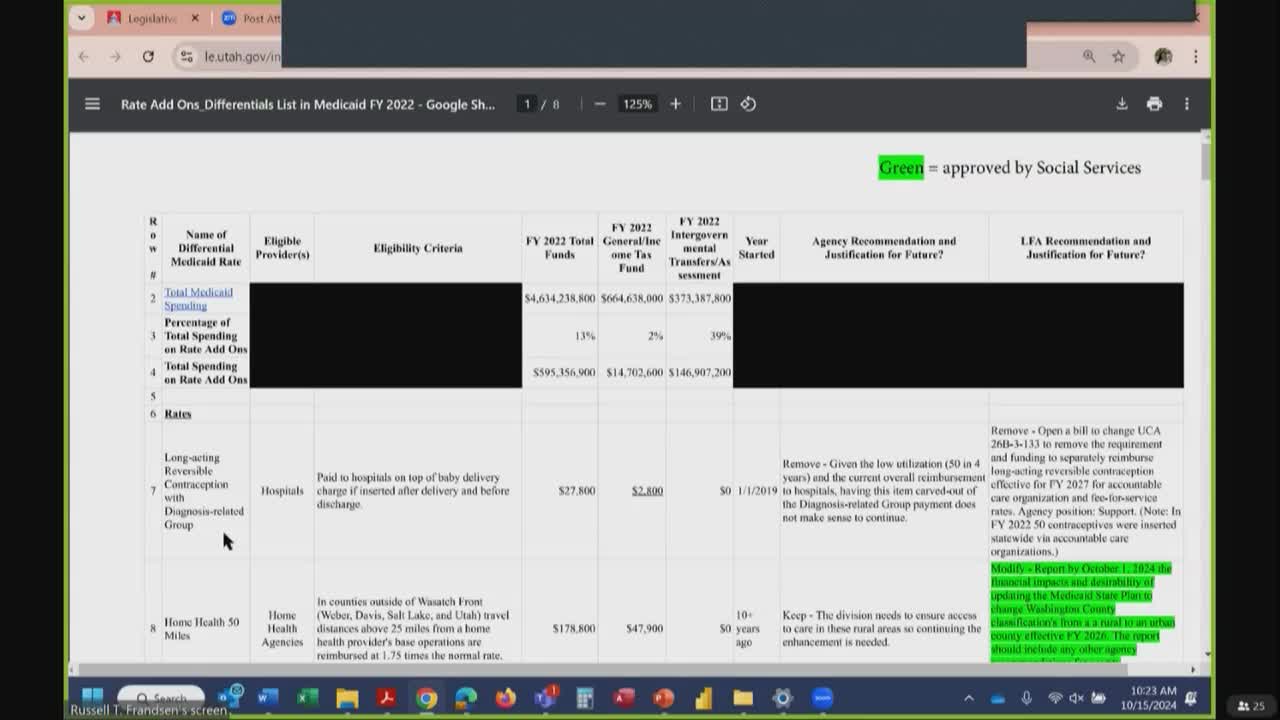The height and width of the screenshot is (720, 1280).
Task: Click the green highlighted Green legend
Action: click(901, 168)
